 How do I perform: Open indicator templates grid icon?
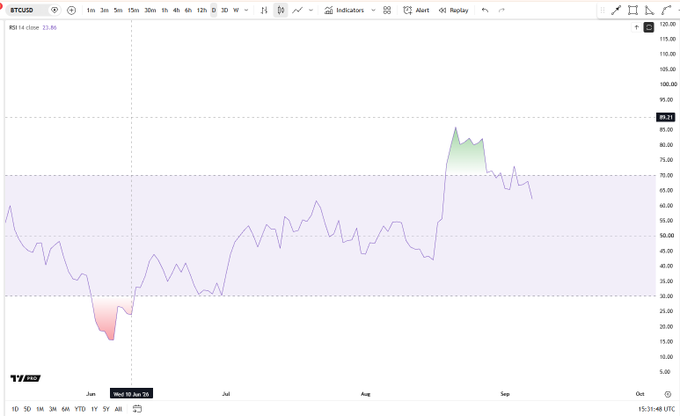(x=387, y=10)
